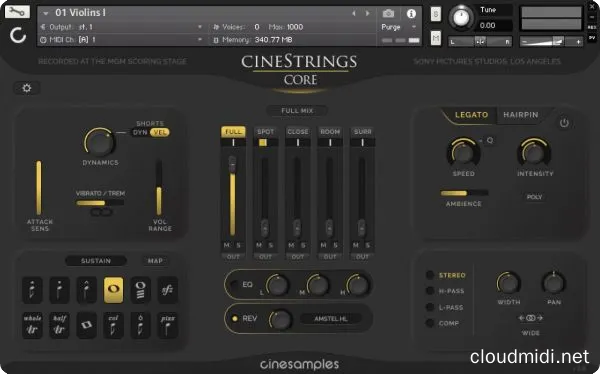Toggle the REV reverb LED
The width and height of the screenshot is (600, 374).
[x=235, y=318]
